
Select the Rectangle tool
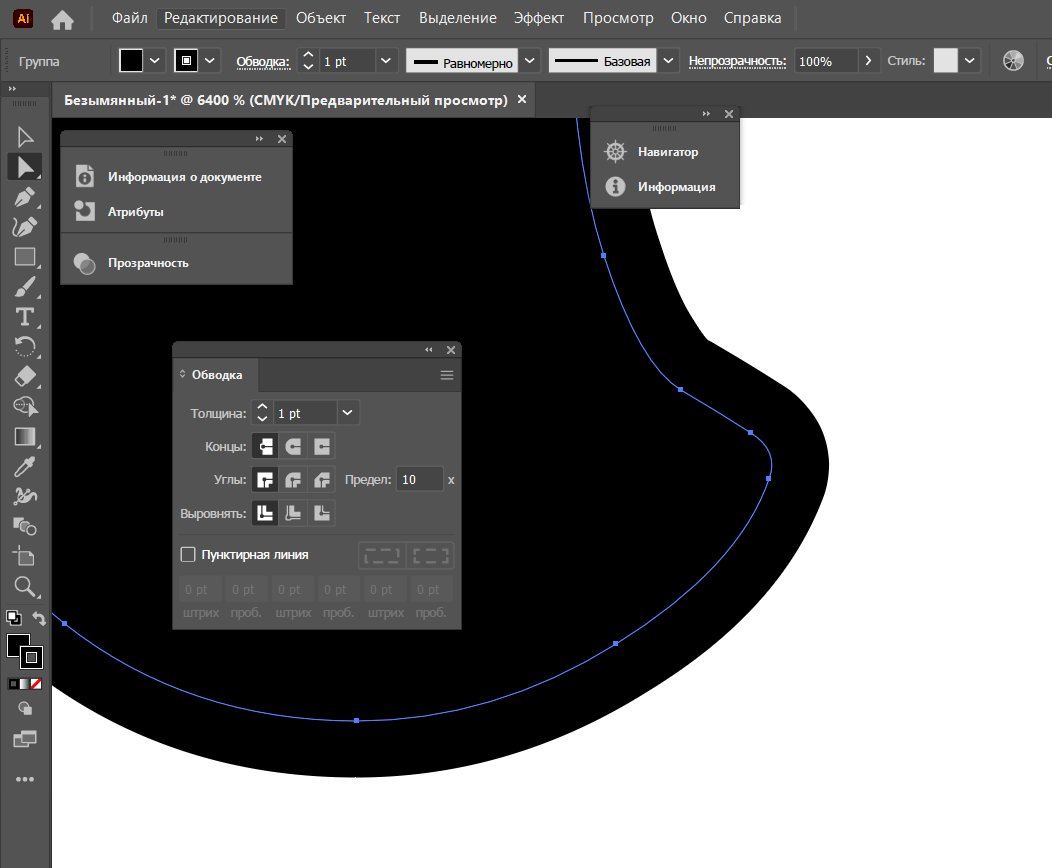click(x=24, y=257)
